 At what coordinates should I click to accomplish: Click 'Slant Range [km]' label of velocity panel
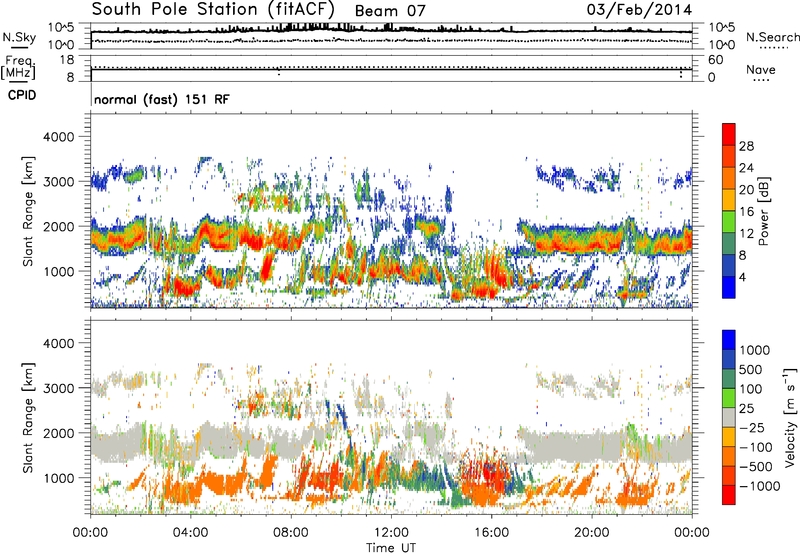pyautogui.click(x=28, y=418)
